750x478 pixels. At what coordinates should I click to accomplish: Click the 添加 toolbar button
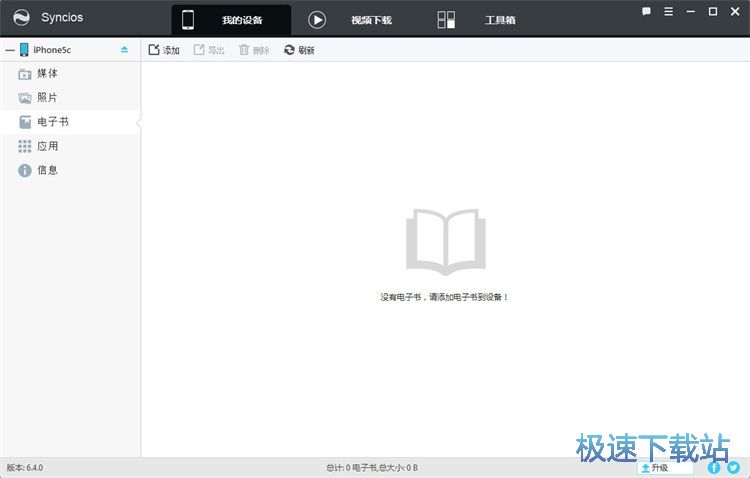164,50
